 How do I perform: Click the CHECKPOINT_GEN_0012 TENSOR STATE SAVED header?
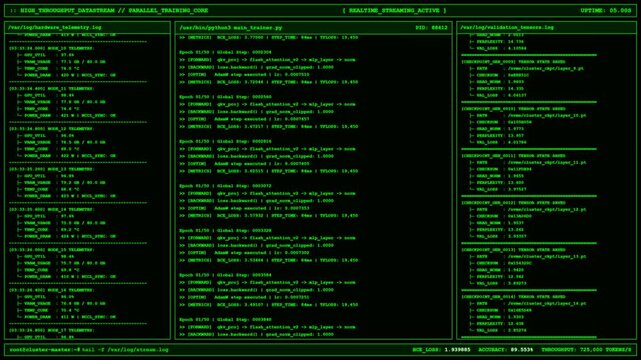click(x=513, y=203)
